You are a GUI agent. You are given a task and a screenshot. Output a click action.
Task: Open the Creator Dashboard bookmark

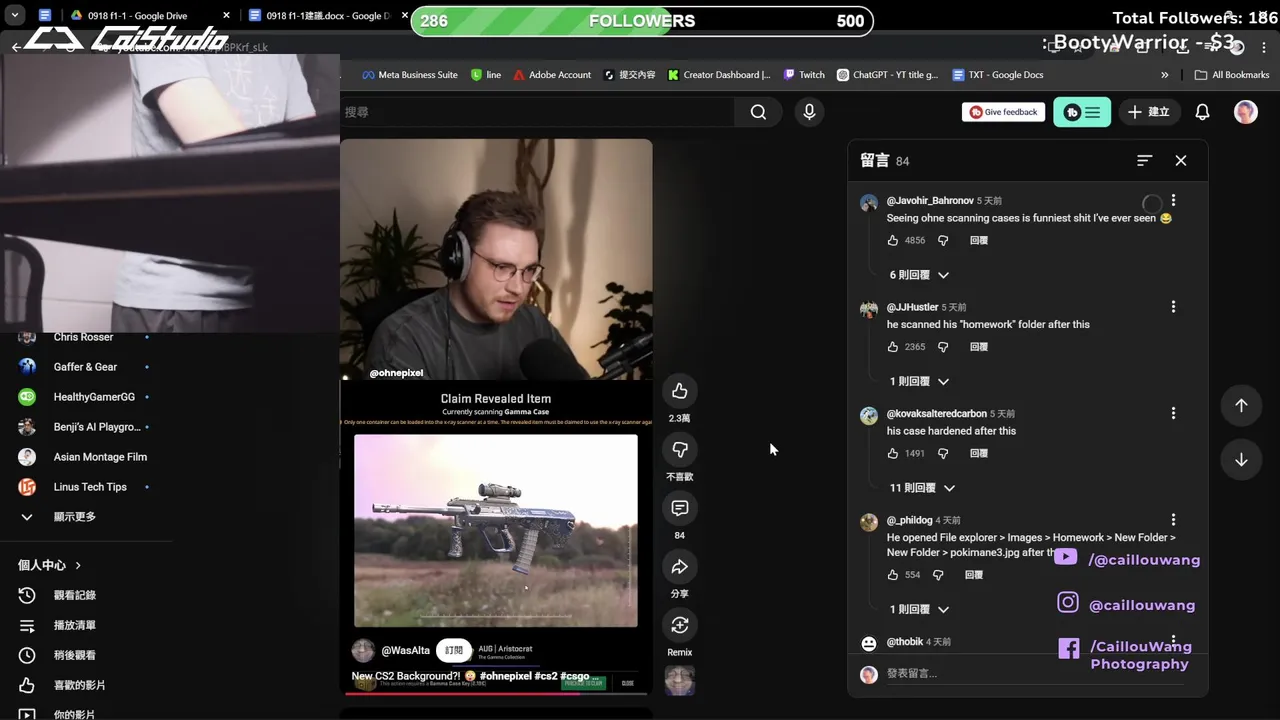pos(719,75)
